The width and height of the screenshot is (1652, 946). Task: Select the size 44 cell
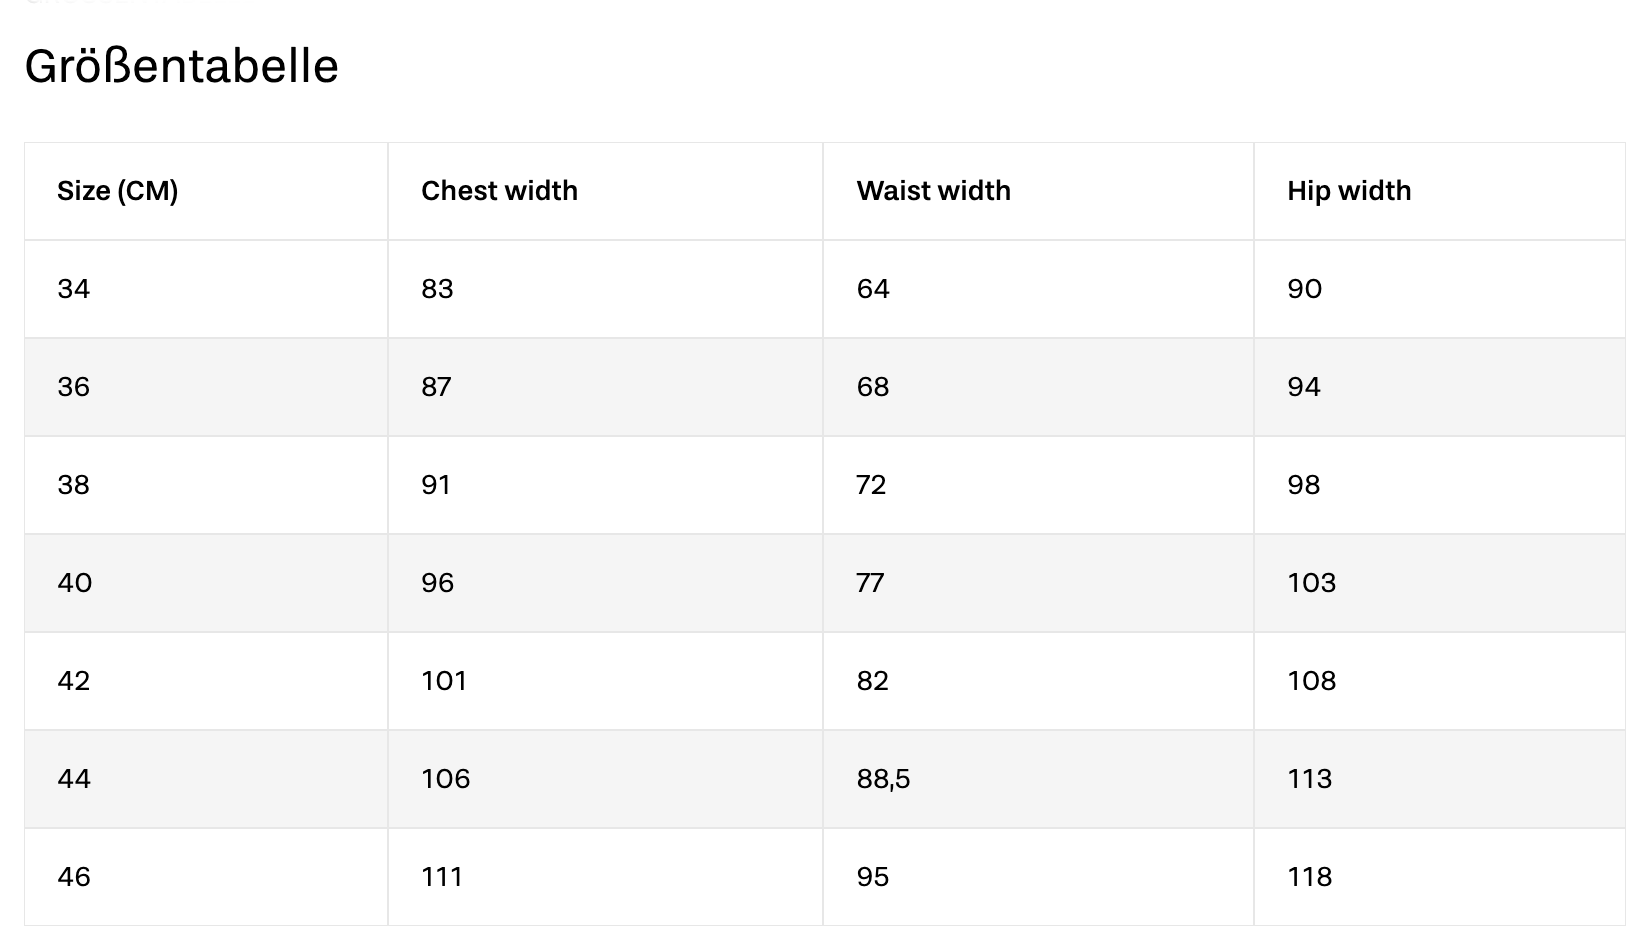point(74,779)
